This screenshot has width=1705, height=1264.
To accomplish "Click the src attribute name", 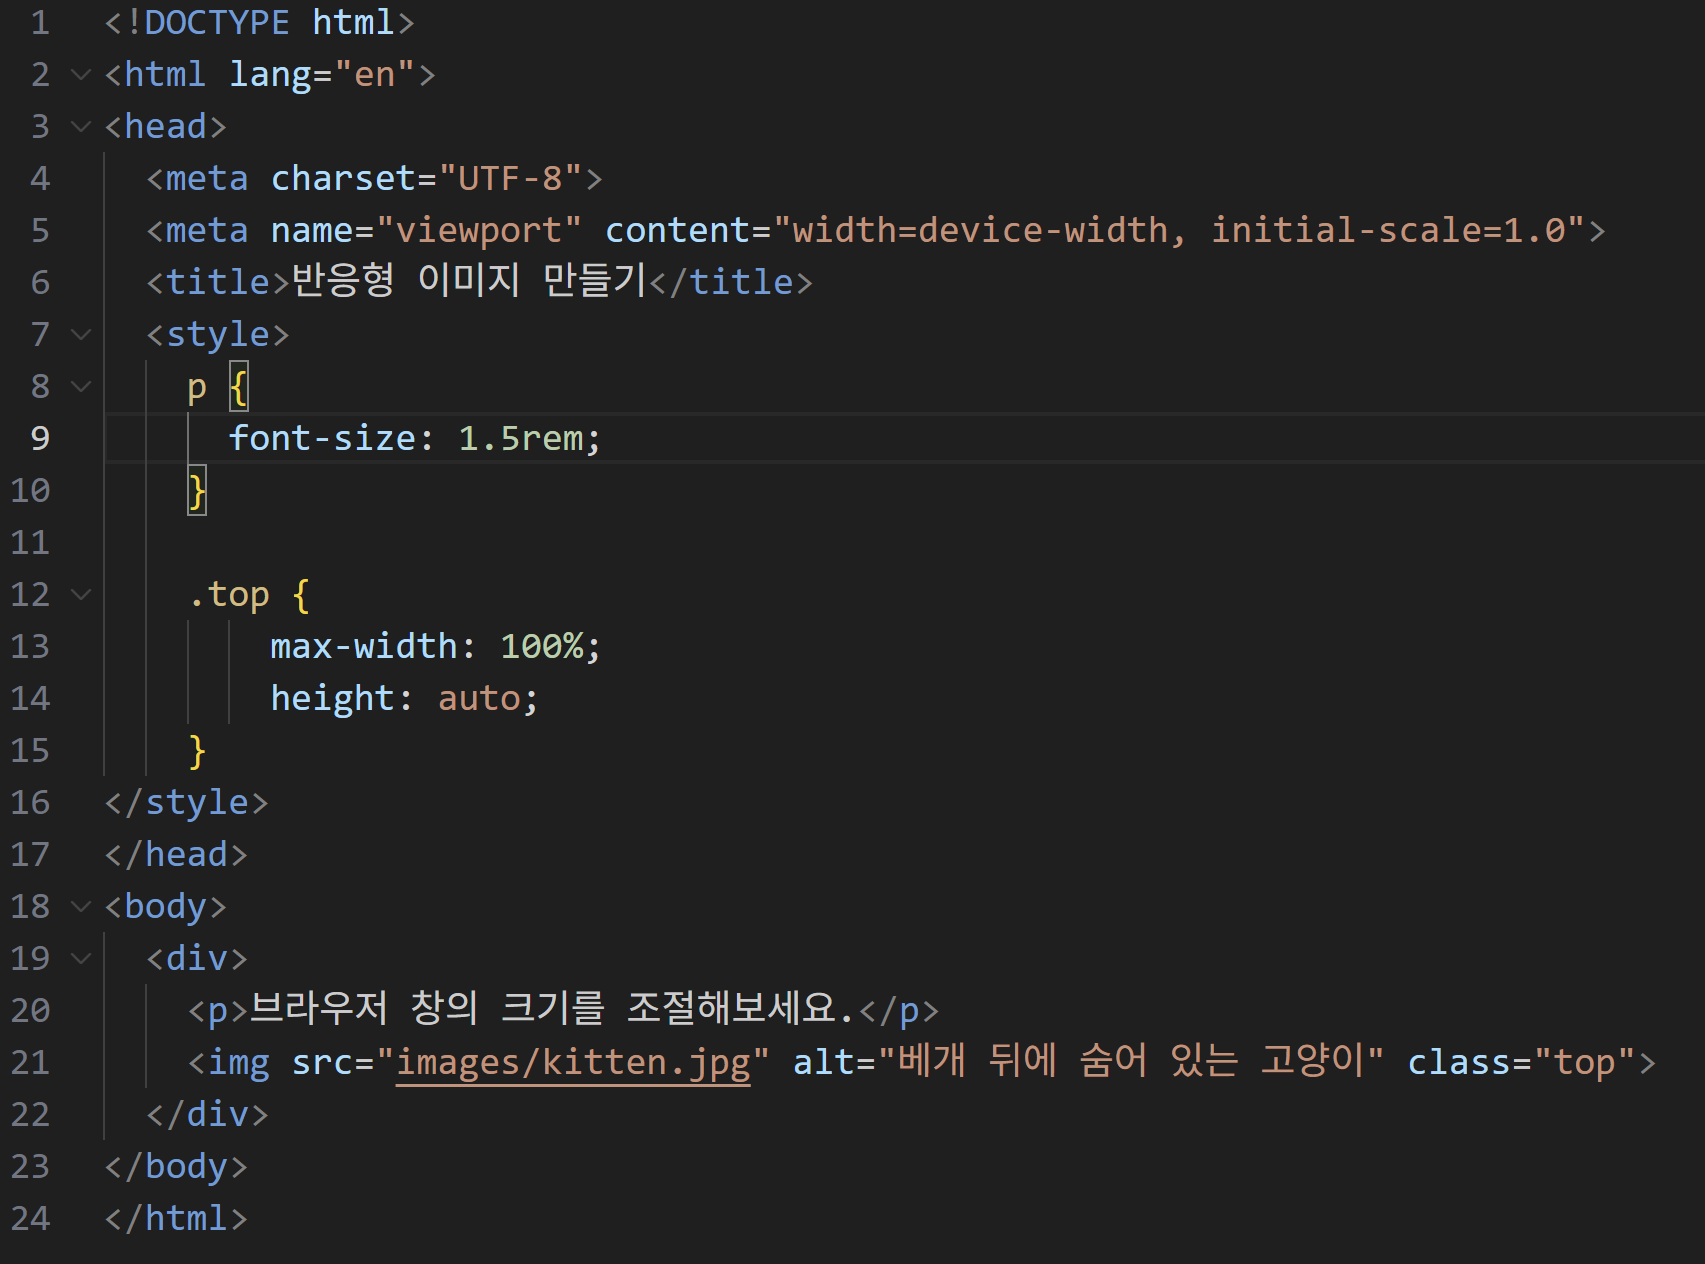I will (x=322, y=1062).
